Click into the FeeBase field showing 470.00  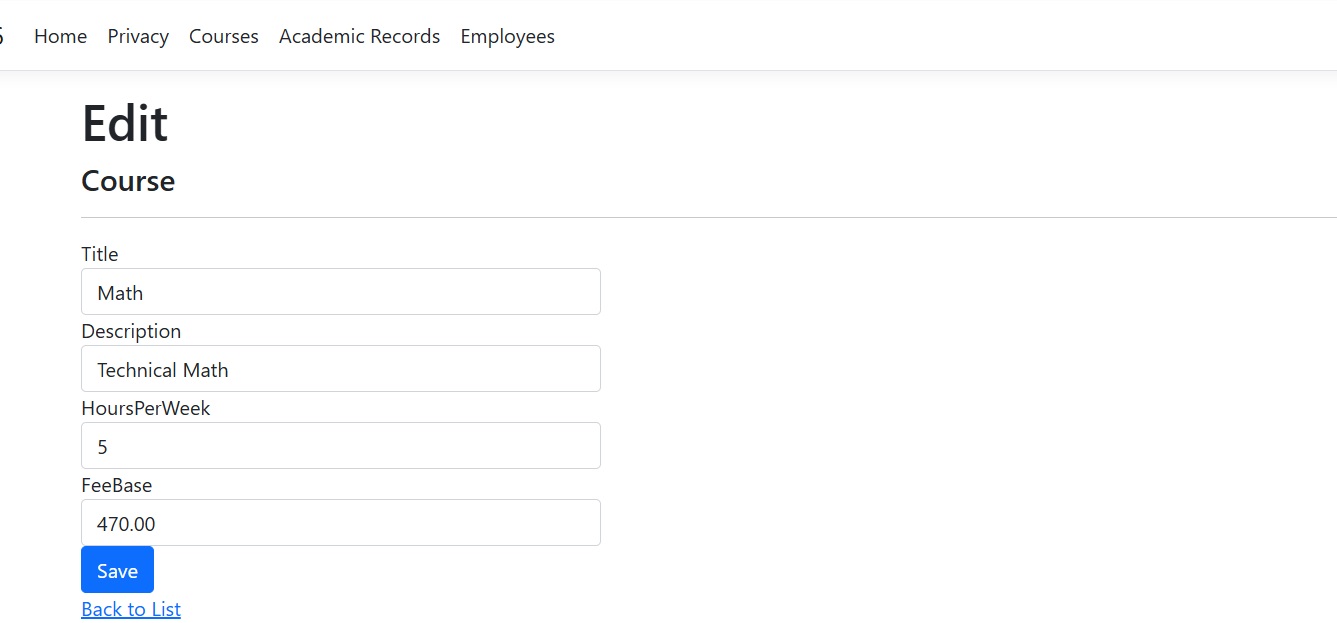coord(340,523)
